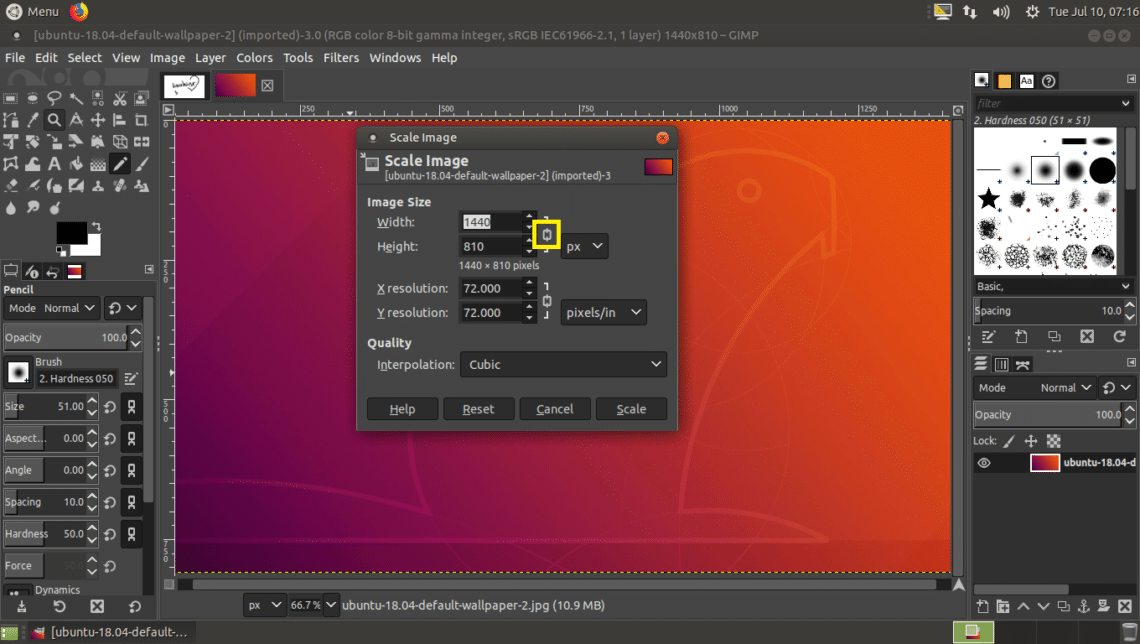Open the Filters menu
This screenshot has height=644, width=1140.
click(340, 58)
